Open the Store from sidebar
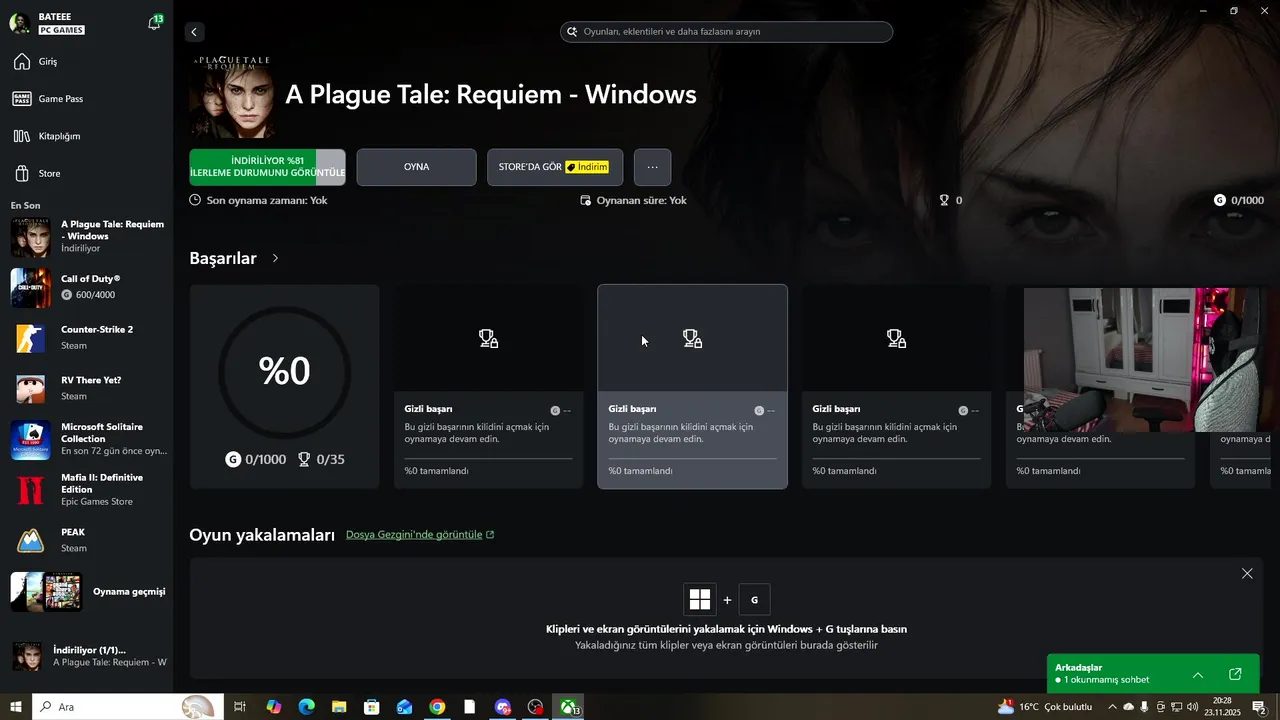Screen dimensions: 1280x720 pos(49,174)
